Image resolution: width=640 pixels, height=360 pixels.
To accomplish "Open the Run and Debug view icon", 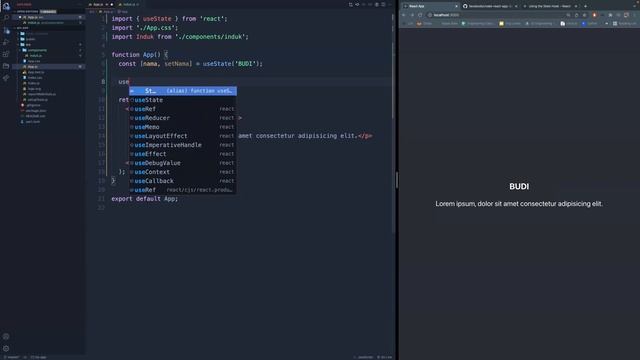I will pos(6,42).
